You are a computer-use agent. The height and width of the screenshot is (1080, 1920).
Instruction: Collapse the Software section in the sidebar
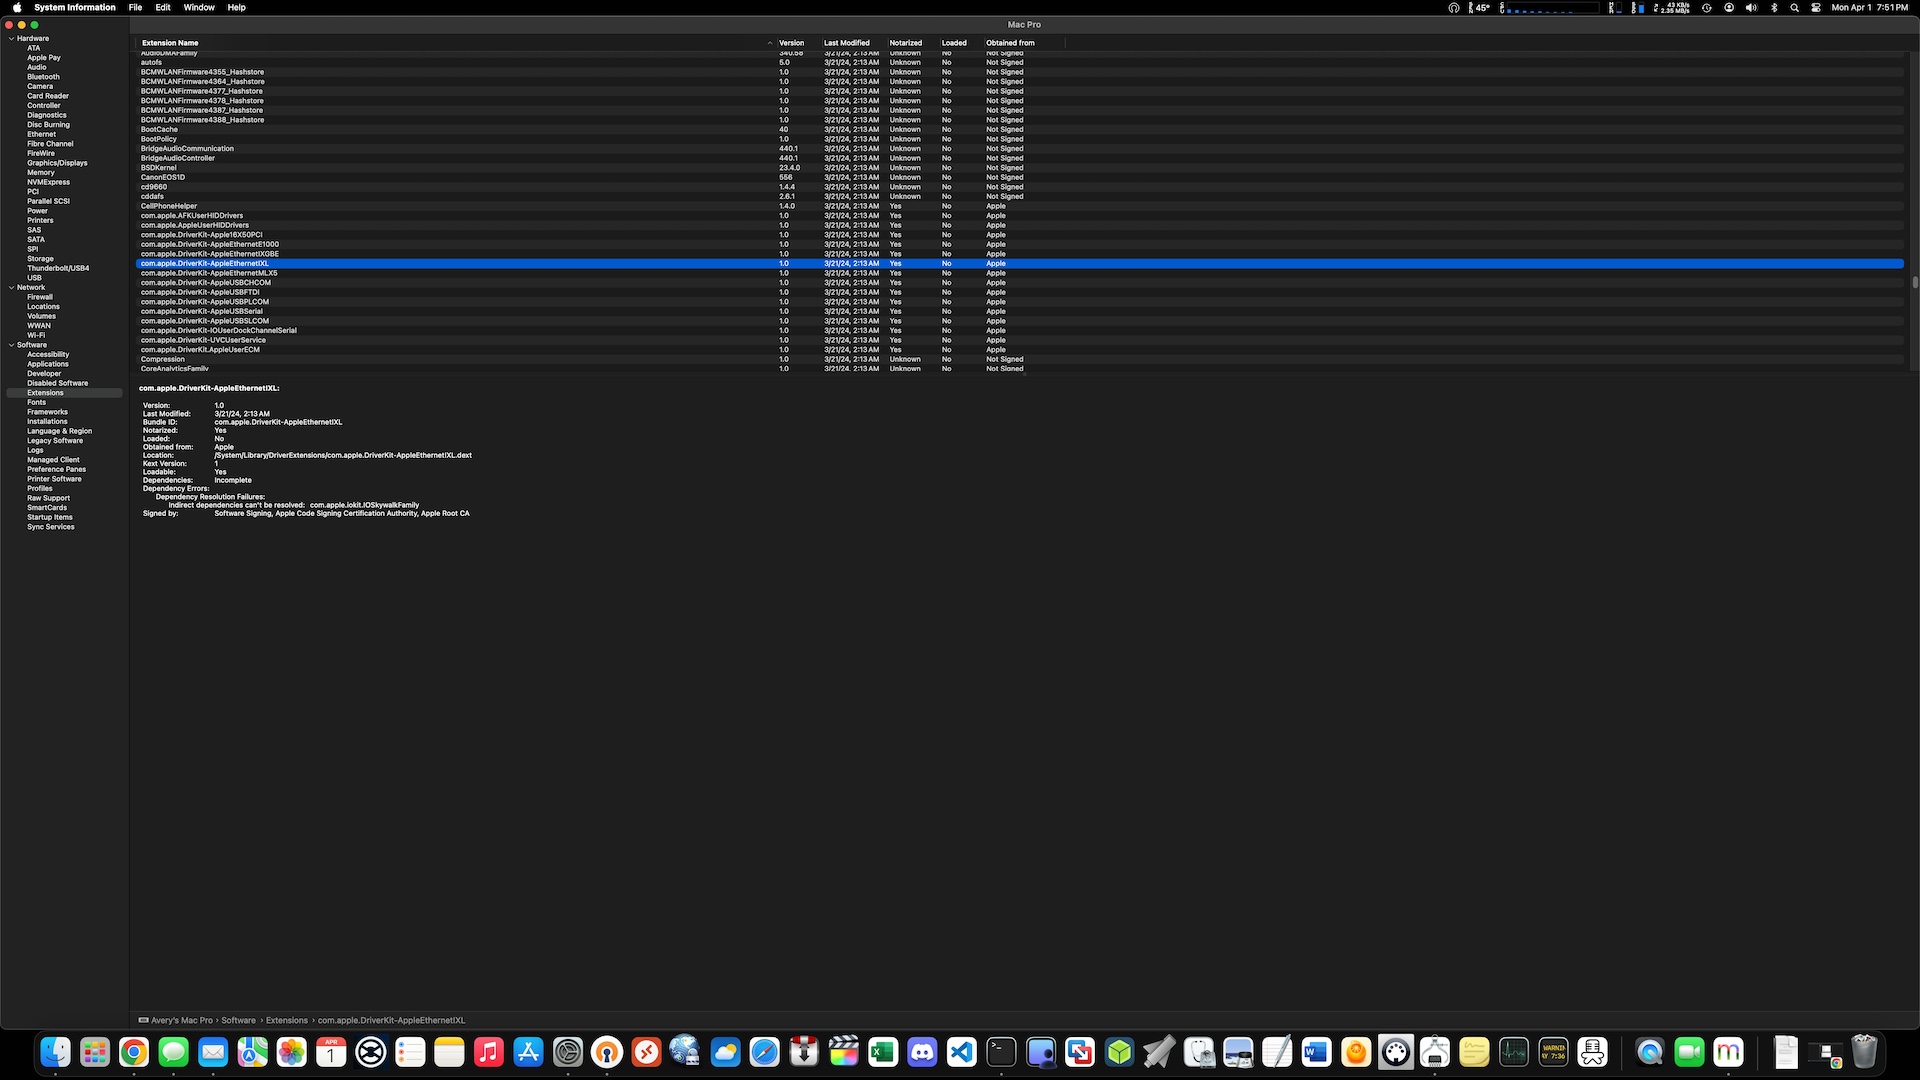coord(11,345)
